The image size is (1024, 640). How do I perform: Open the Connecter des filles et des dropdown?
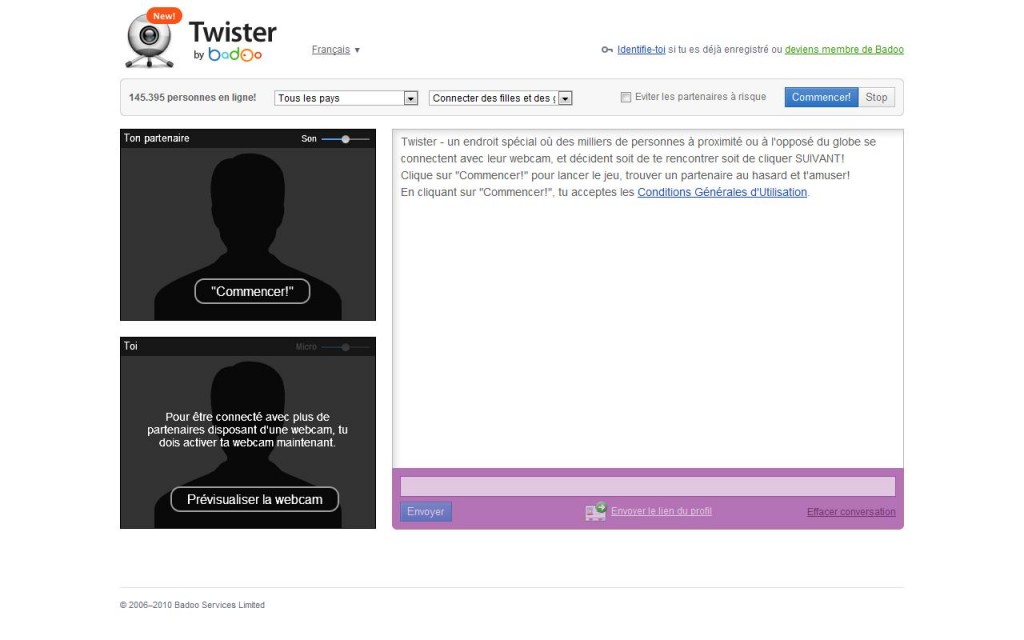500,98
